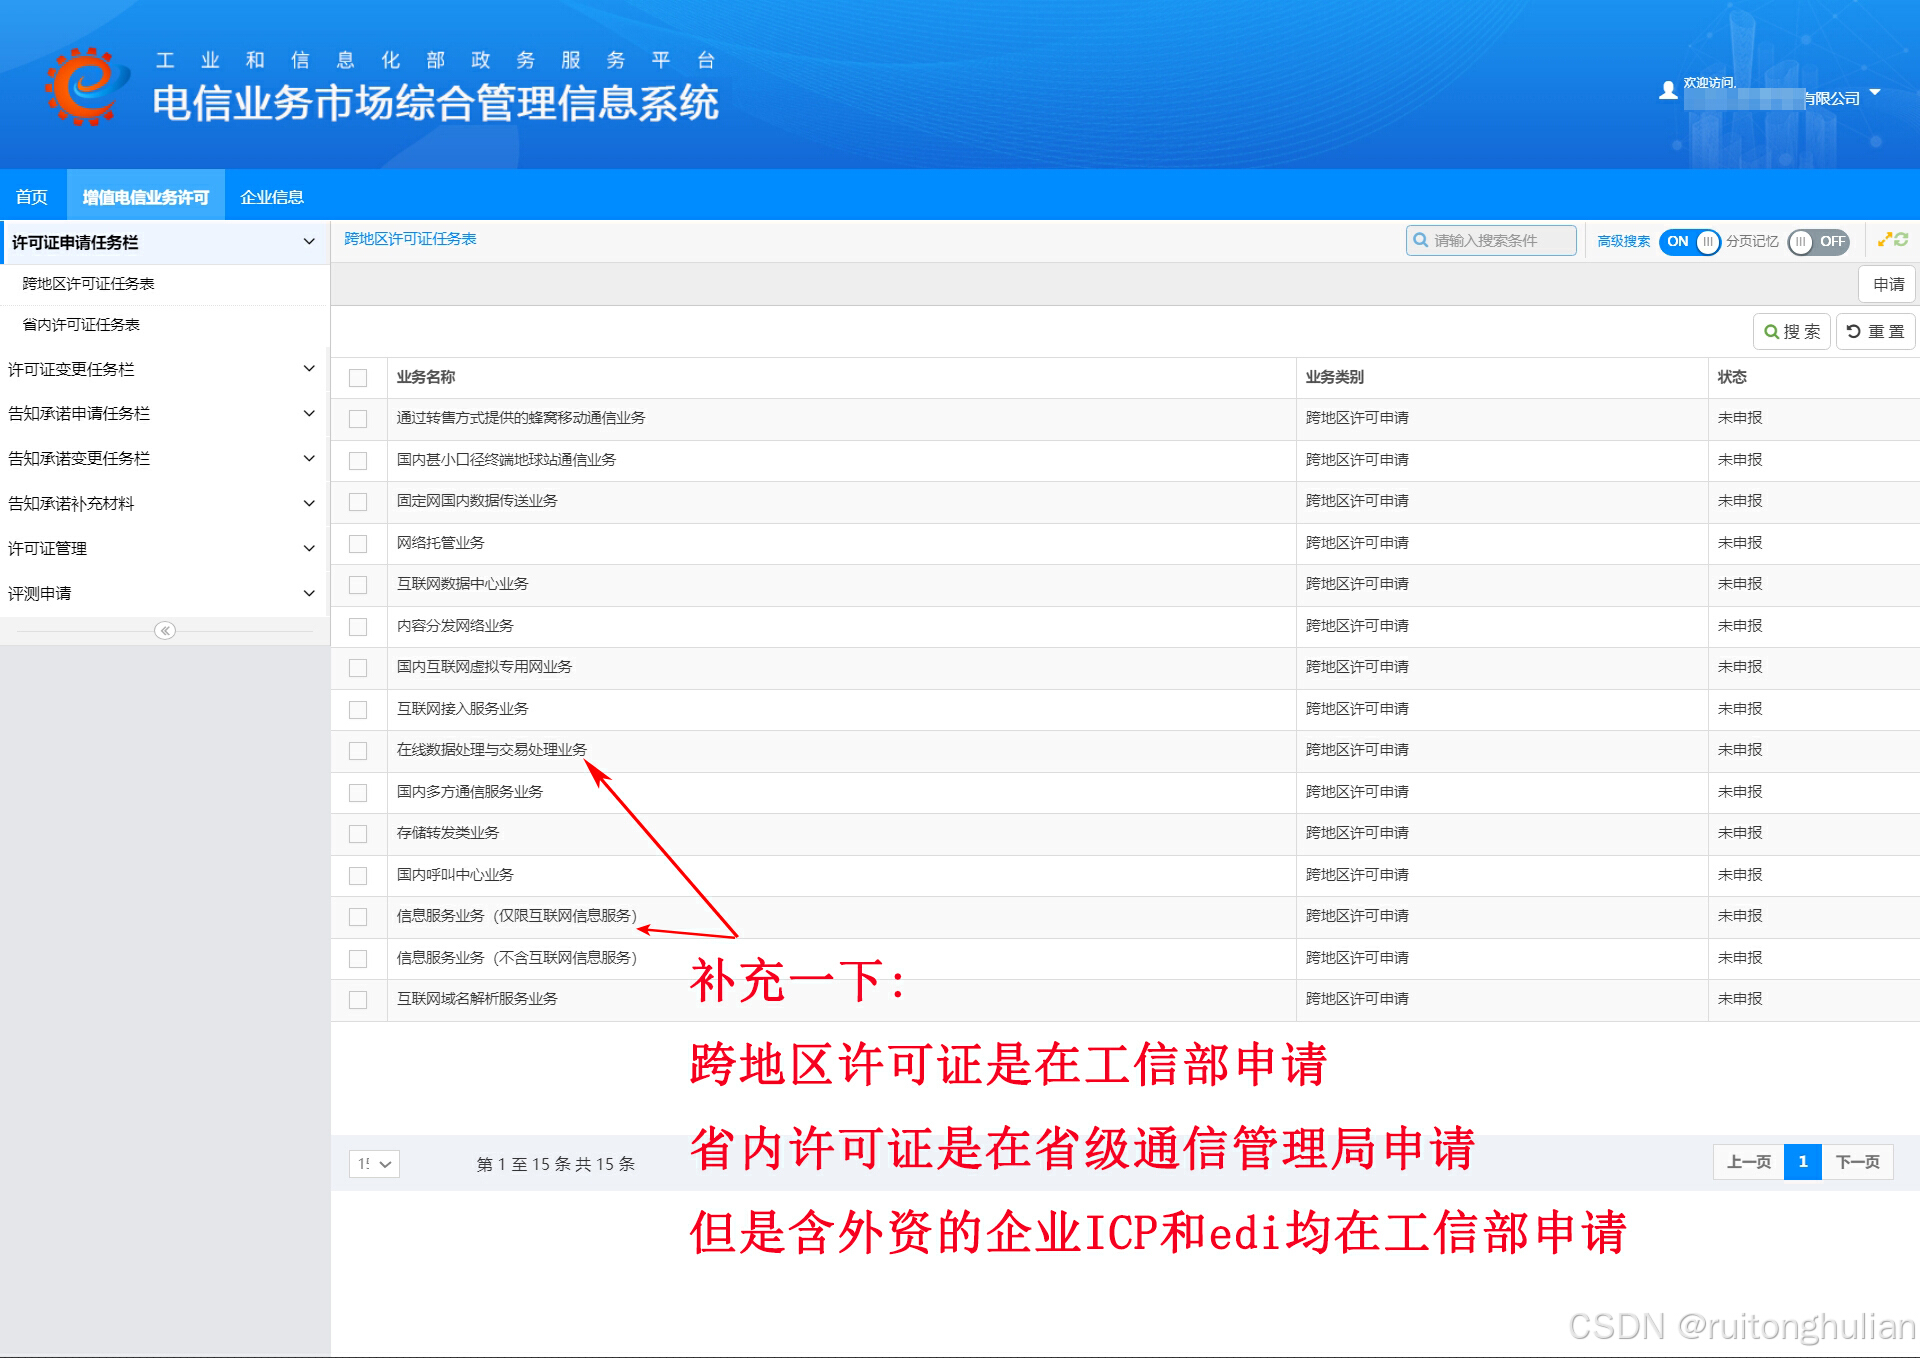Open the page-size dropdown
The image size is (1920, 1358).
point(374,1163)
